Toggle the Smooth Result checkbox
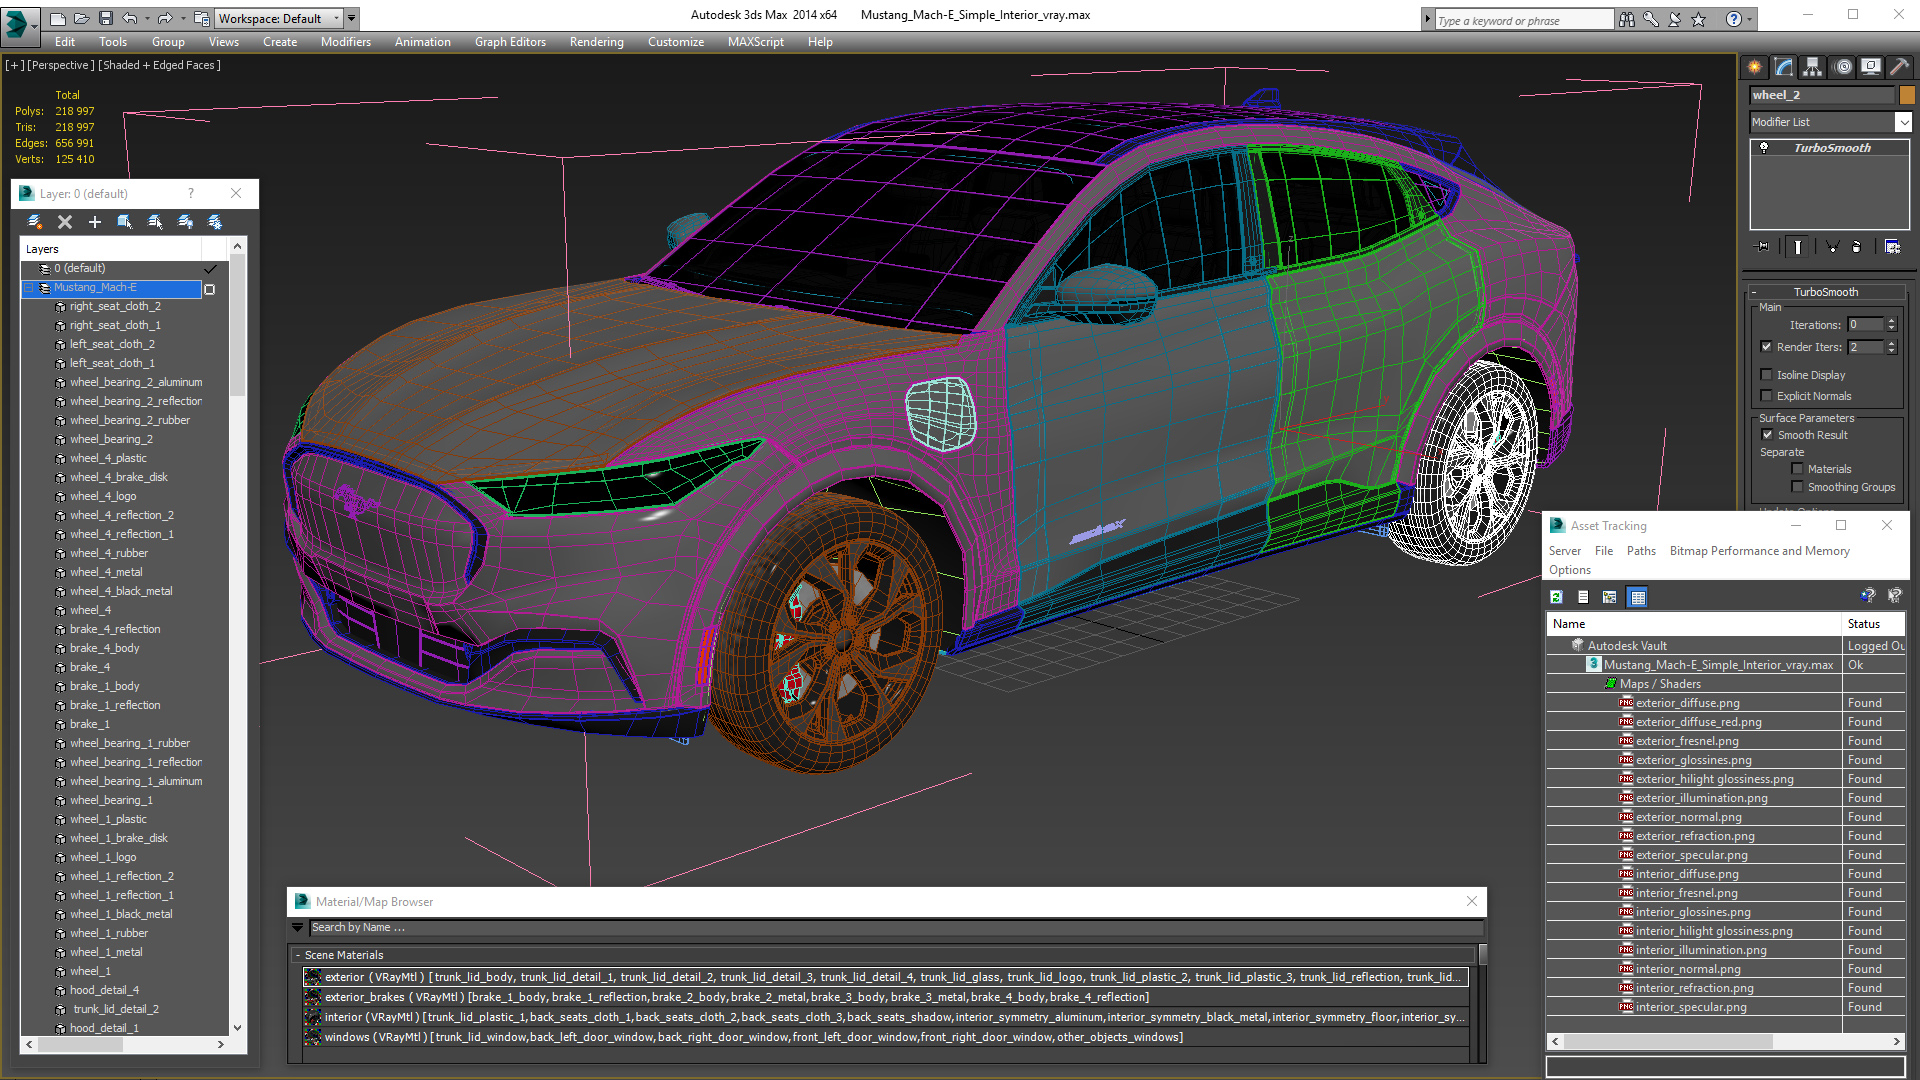 1767,435
